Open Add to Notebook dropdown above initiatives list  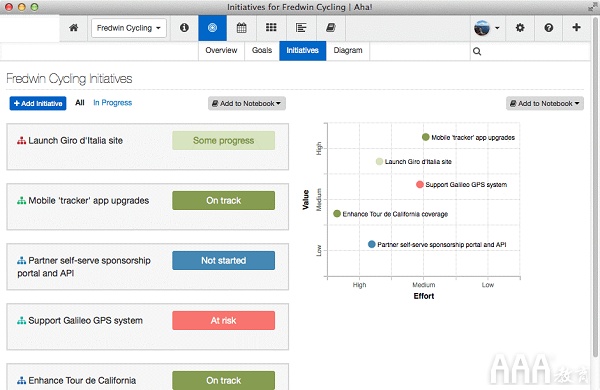click(x=247, y=103)
